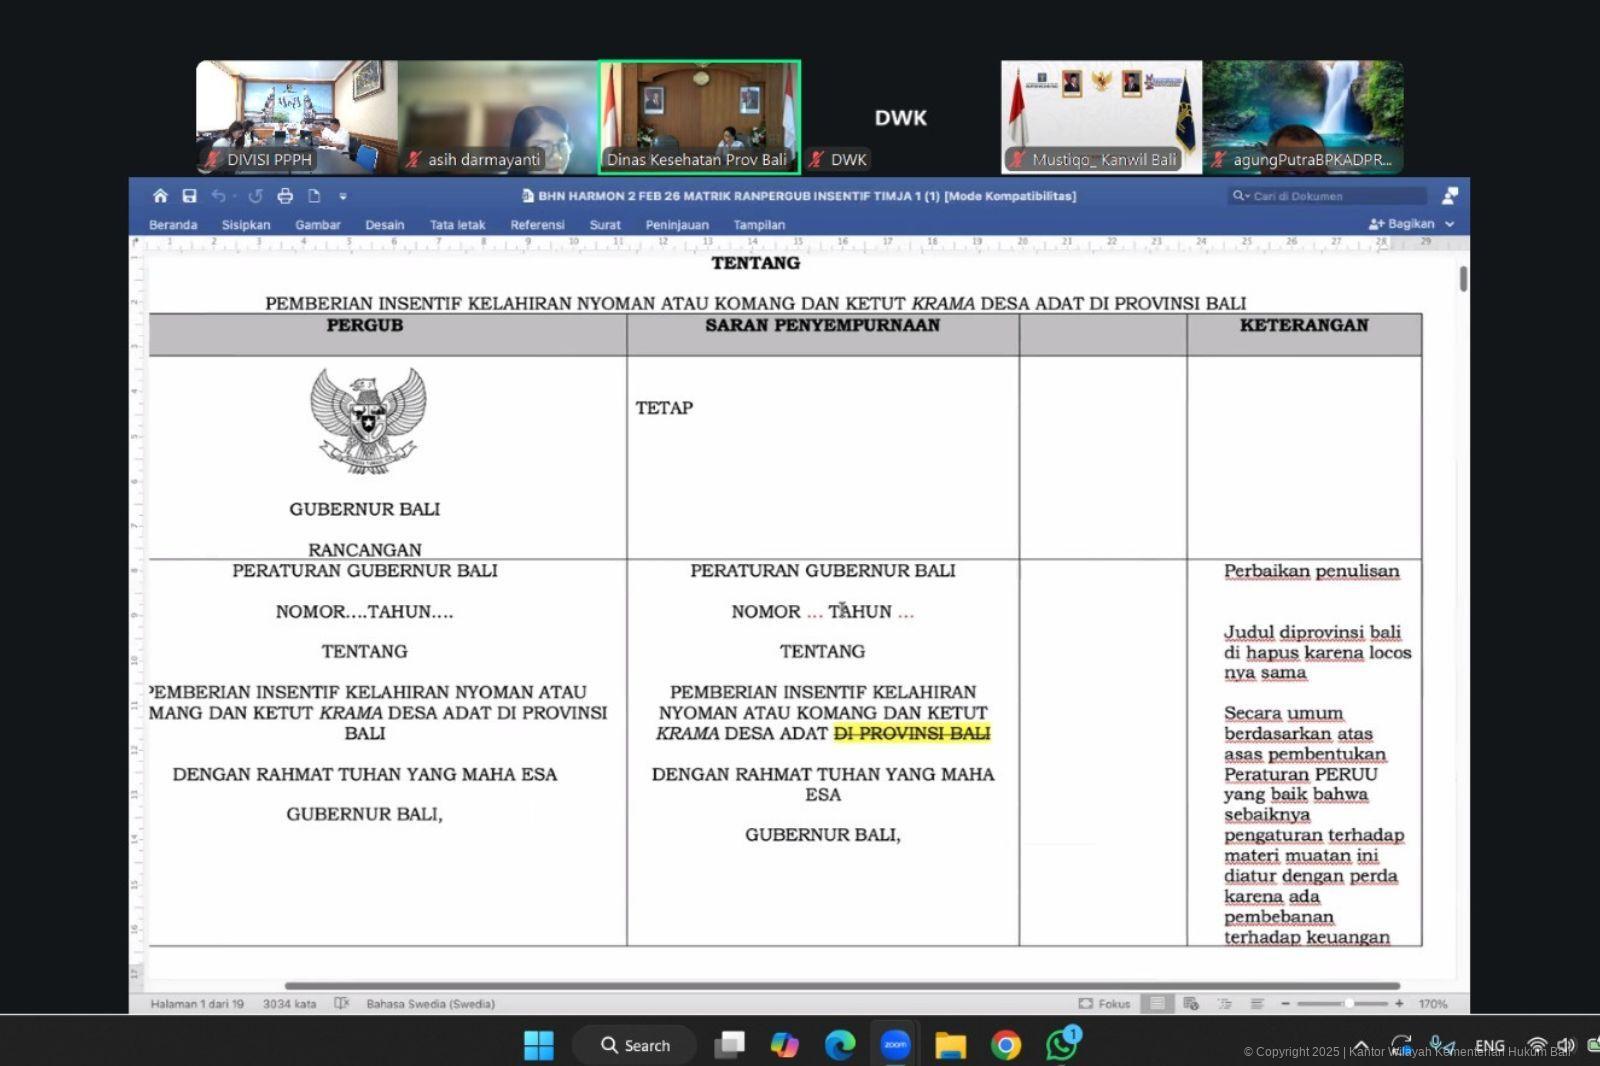Expand the quick access toolbar customize arrow
The height and width of the screenshot is (1066, 1600).
343,196
